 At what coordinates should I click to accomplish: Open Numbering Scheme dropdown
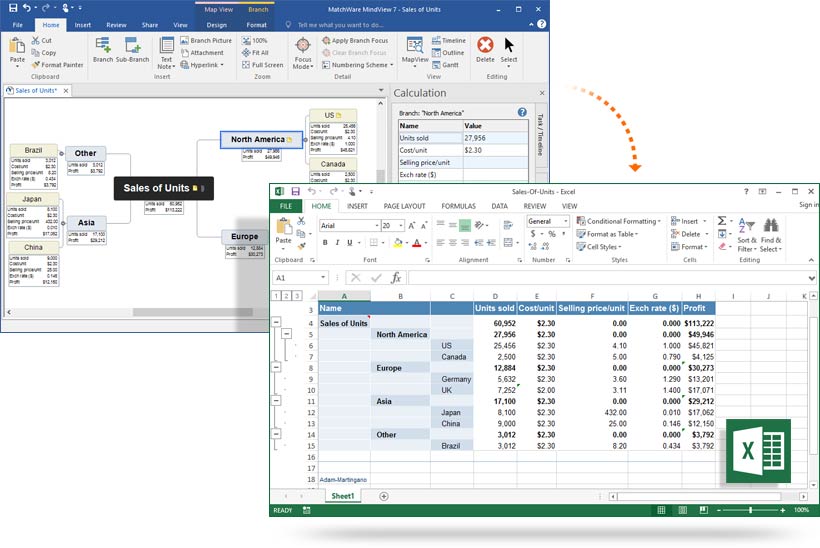[392, 65]
